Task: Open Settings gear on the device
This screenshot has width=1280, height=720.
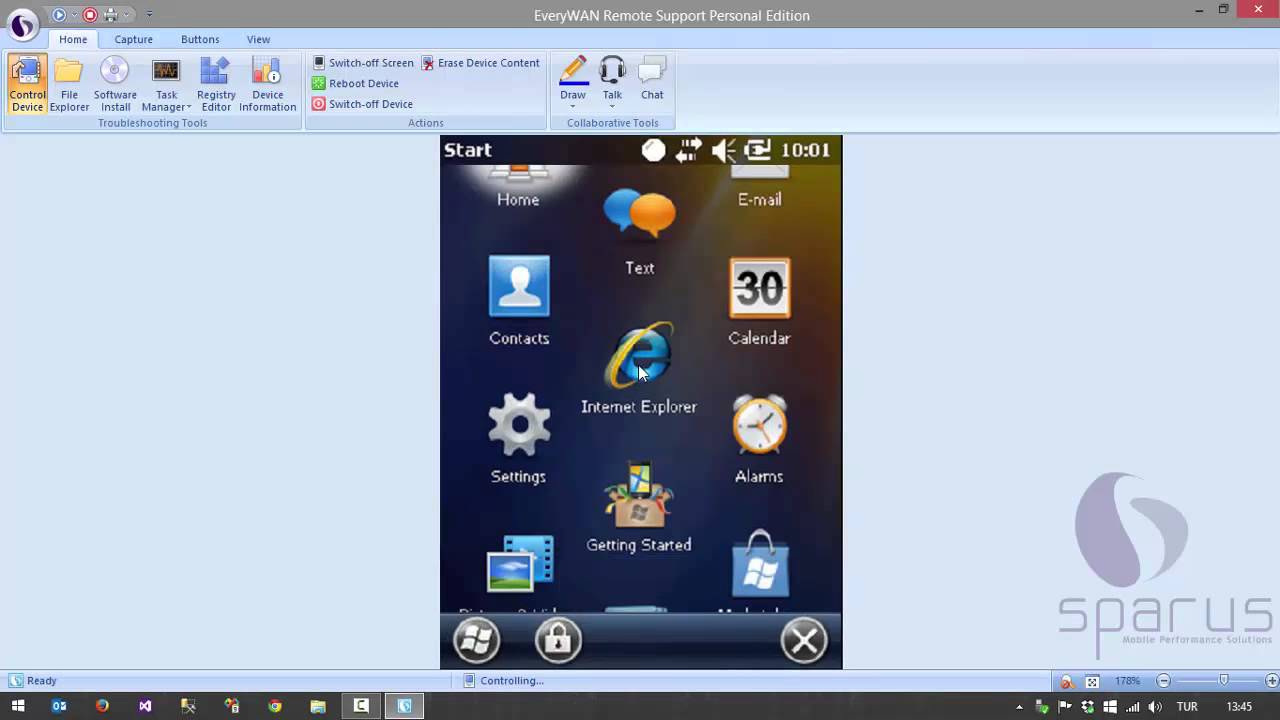Action: (519, 438)
